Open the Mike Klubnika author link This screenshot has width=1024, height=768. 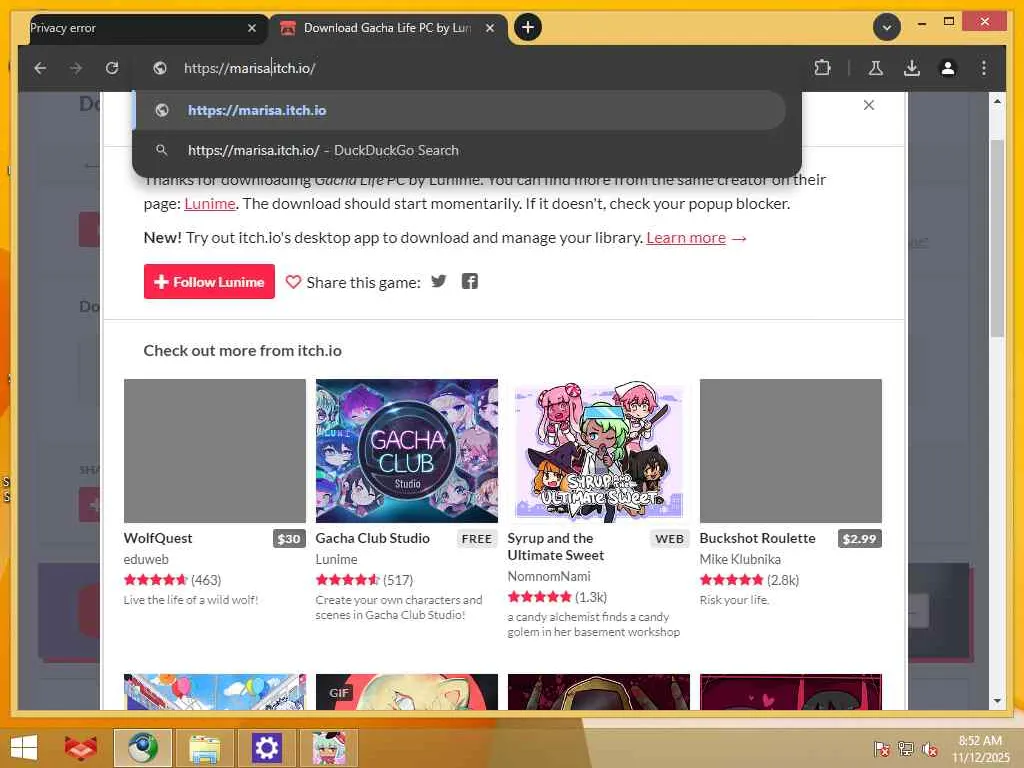[740, 559]
